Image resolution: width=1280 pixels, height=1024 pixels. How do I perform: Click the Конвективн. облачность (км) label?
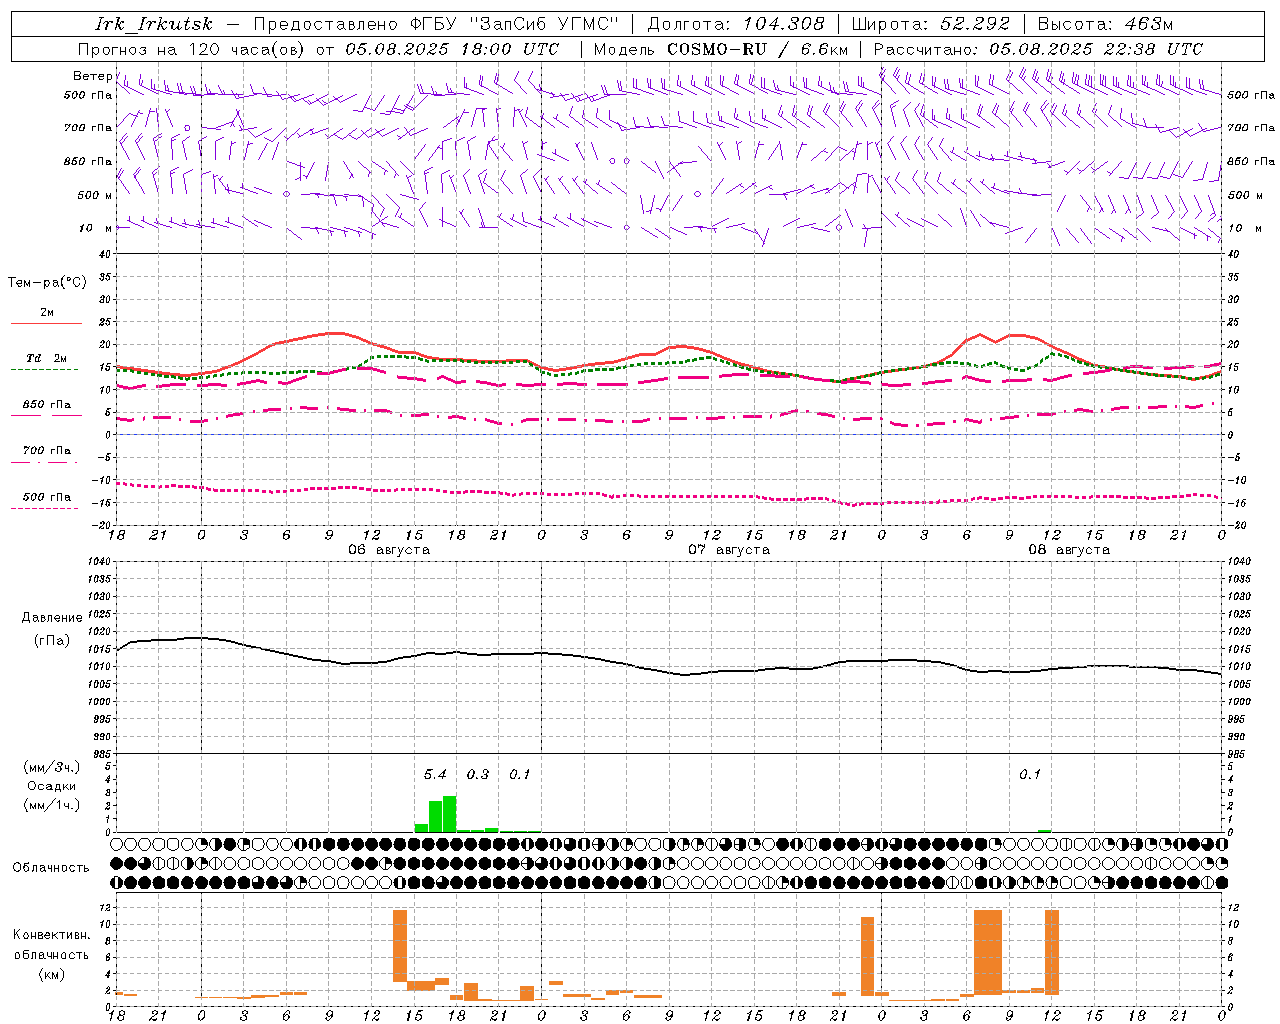click(x=51, y=954)
